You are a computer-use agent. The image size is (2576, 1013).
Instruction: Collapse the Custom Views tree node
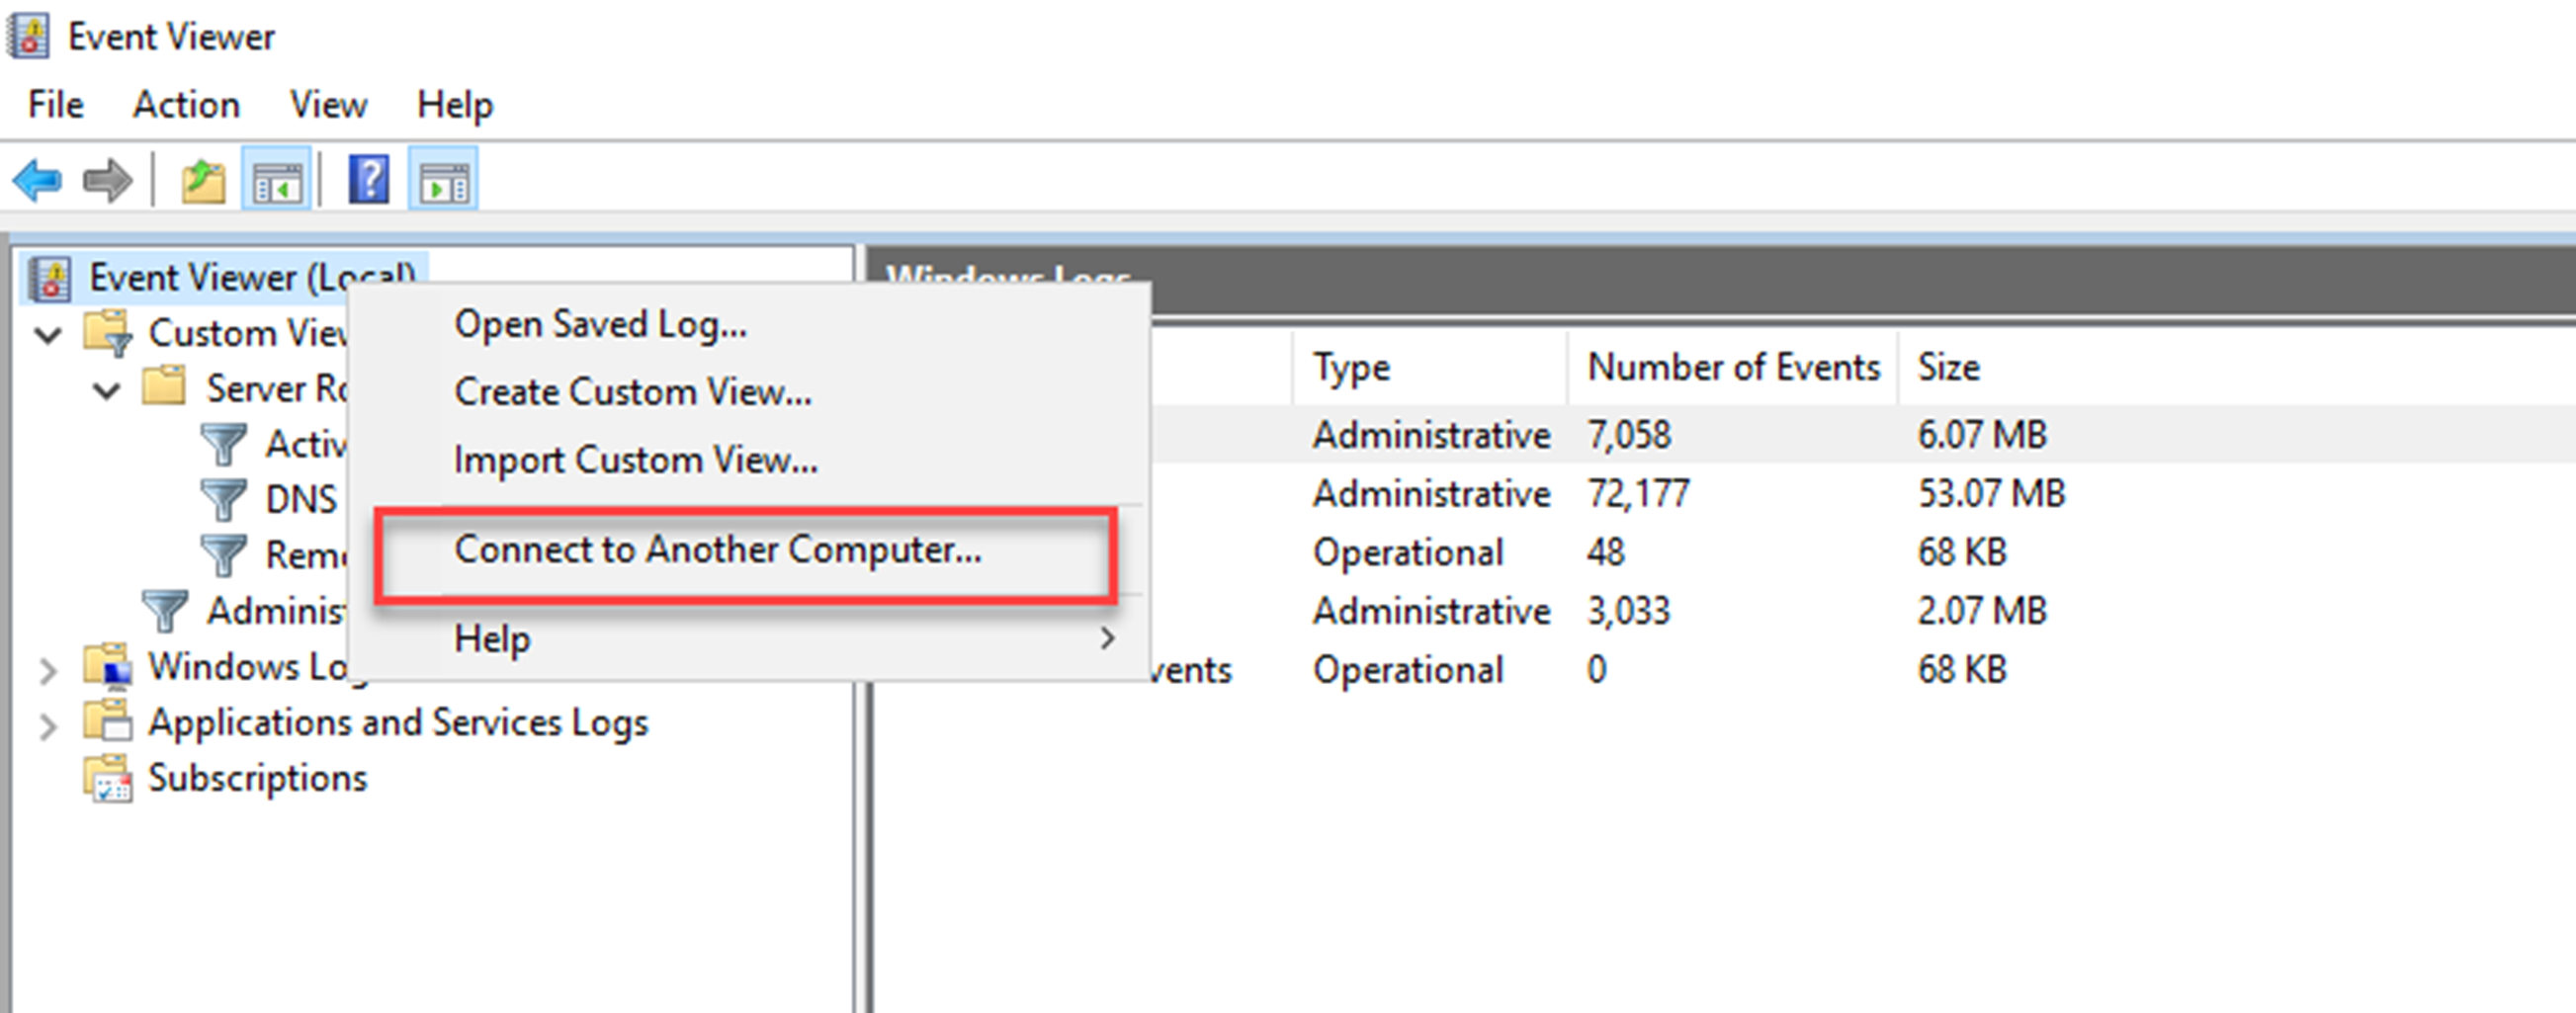(x=47, y=334)
